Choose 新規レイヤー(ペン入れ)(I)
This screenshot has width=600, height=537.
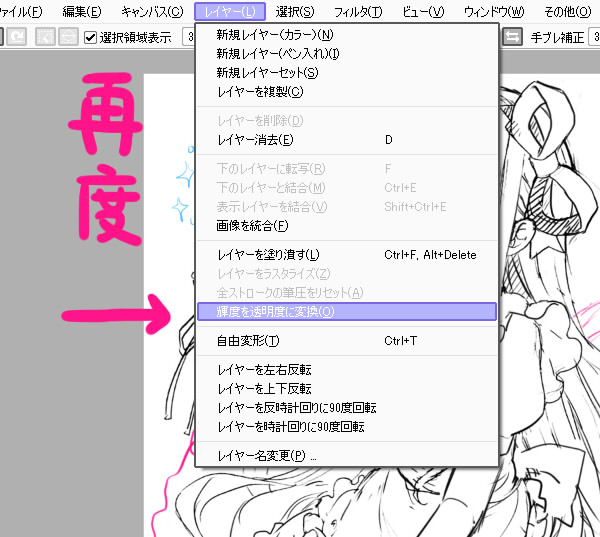(x=347, y=54)
